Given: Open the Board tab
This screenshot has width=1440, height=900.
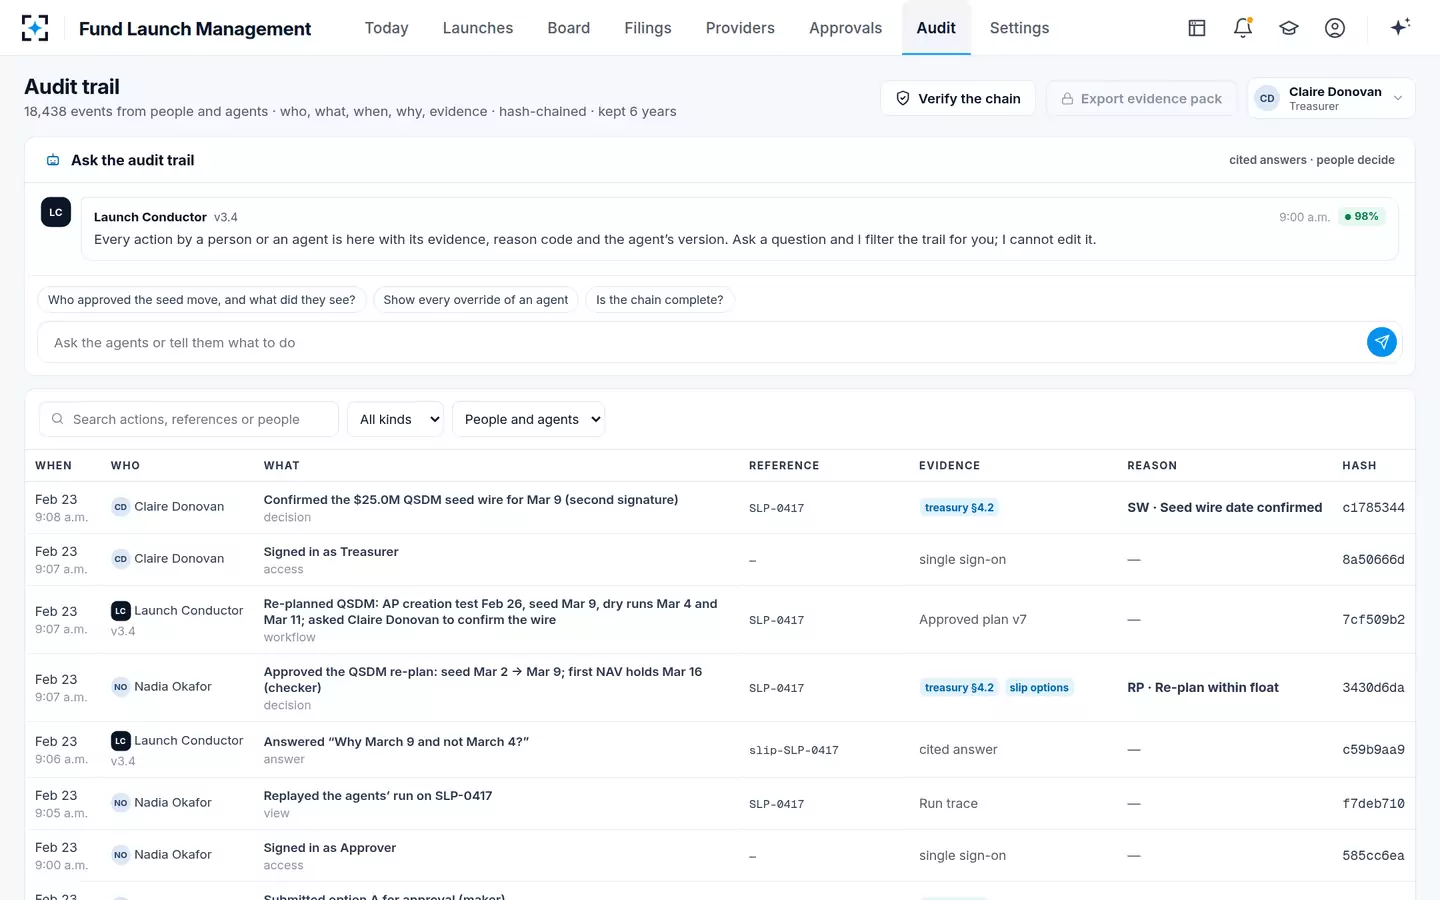Looking at the screenshot, I should 569,28.
